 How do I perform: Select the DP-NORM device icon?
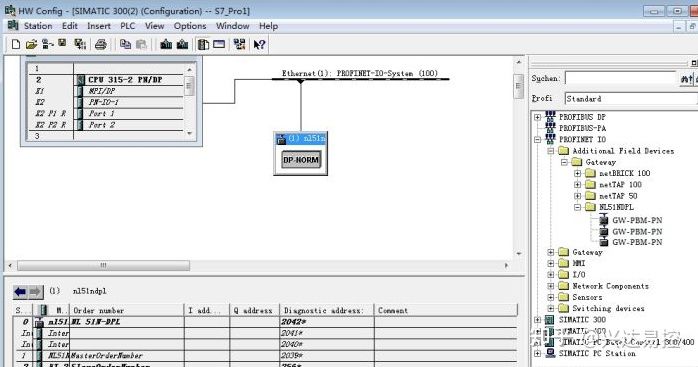click(301, 160)
